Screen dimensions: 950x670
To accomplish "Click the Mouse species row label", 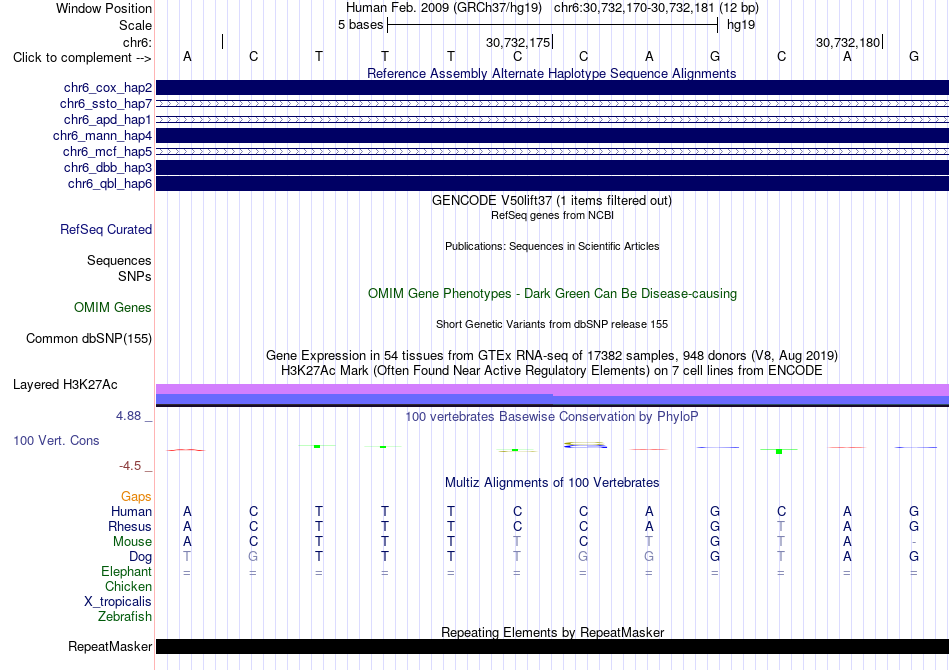I will [x=132, y=542].
